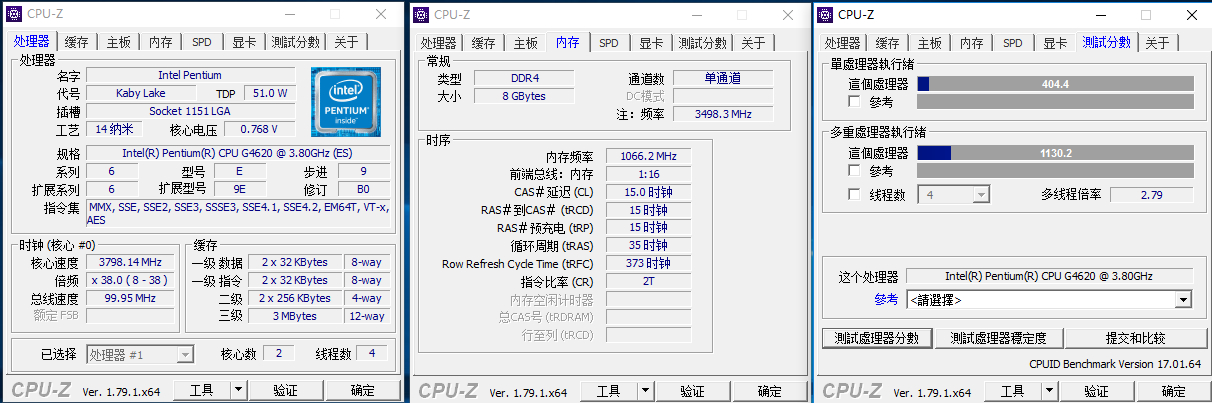
Task: Click the 參考 link beside <請選擇>
Action: (x=886, y=299)
